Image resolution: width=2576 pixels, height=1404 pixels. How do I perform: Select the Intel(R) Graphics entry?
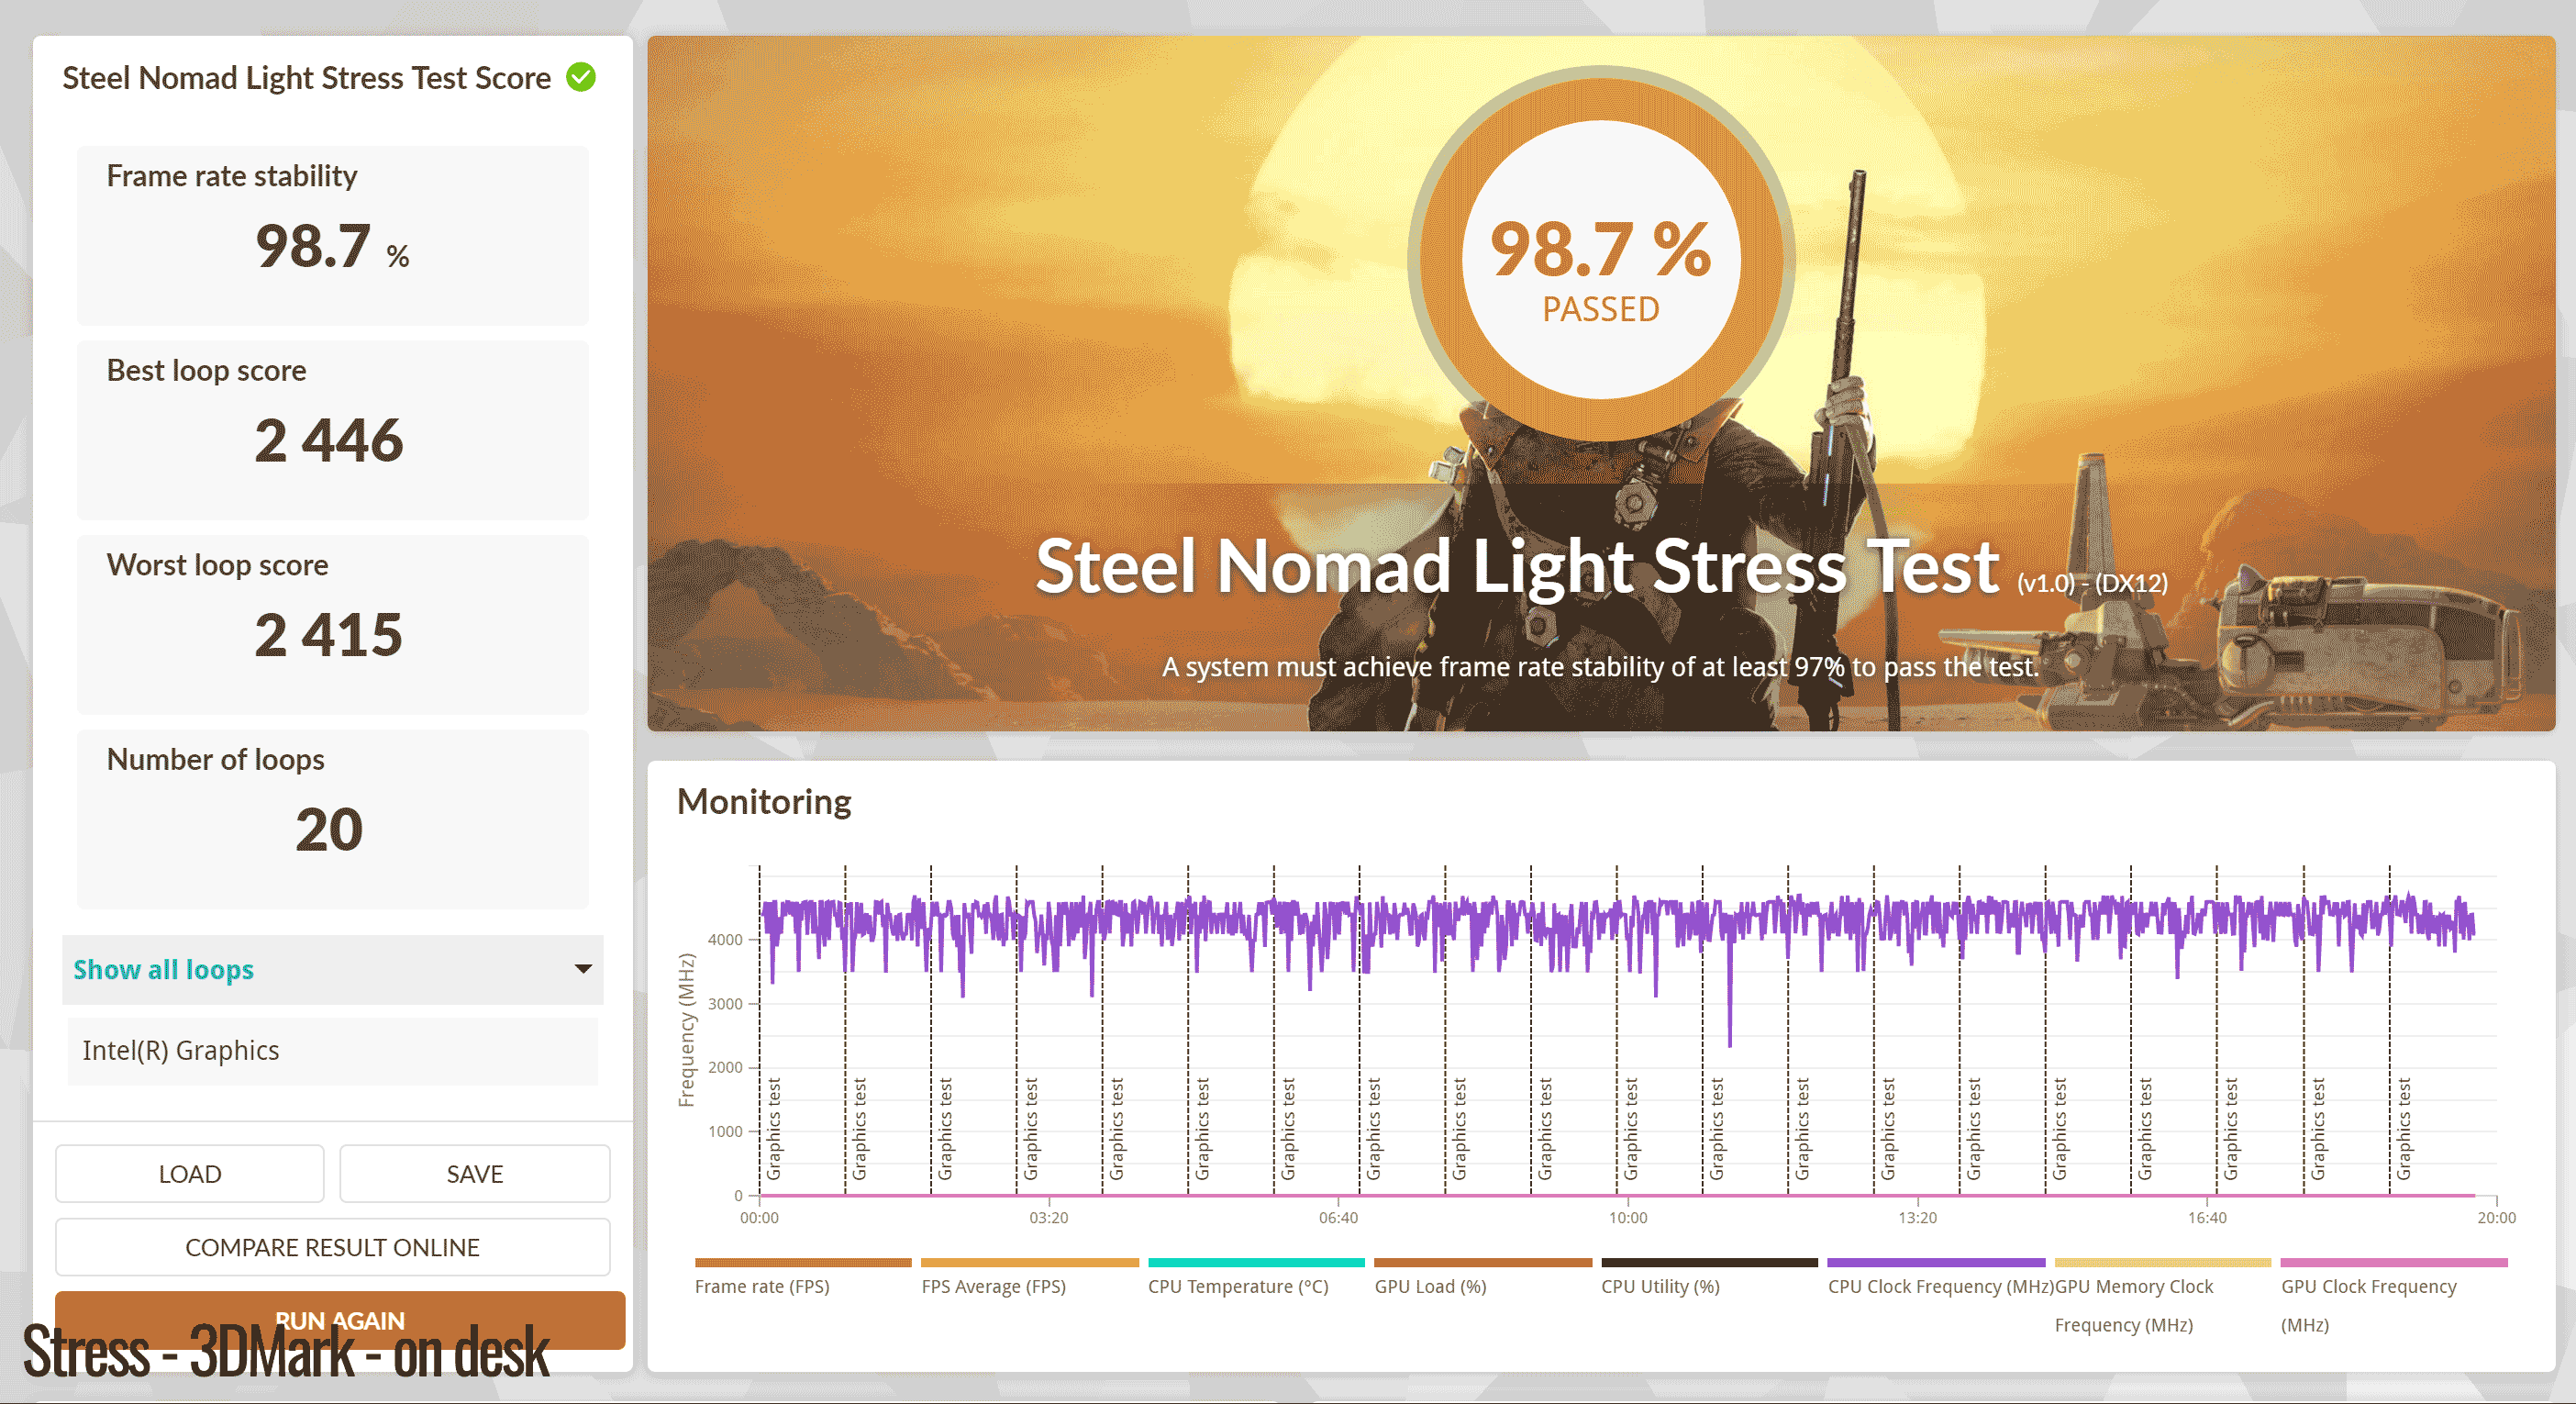click(332, 1050)
